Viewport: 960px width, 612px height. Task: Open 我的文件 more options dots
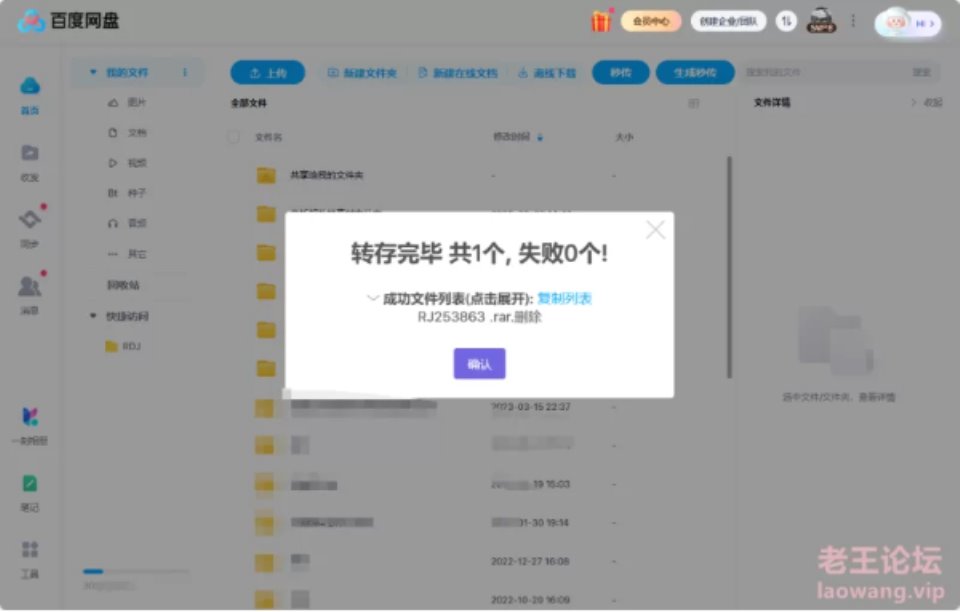185,72
